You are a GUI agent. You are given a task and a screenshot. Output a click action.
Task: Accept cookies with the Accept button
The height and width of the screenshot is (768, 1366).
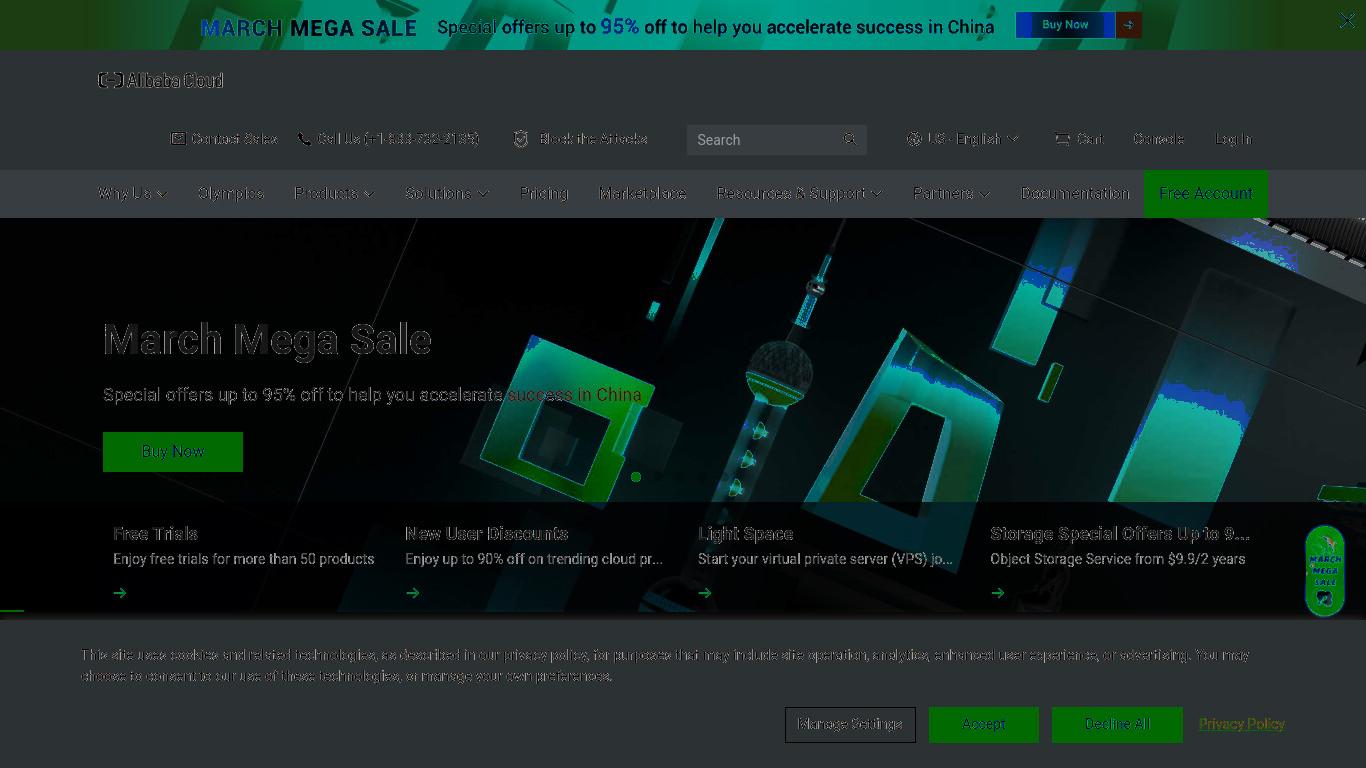tap(984, 724)
